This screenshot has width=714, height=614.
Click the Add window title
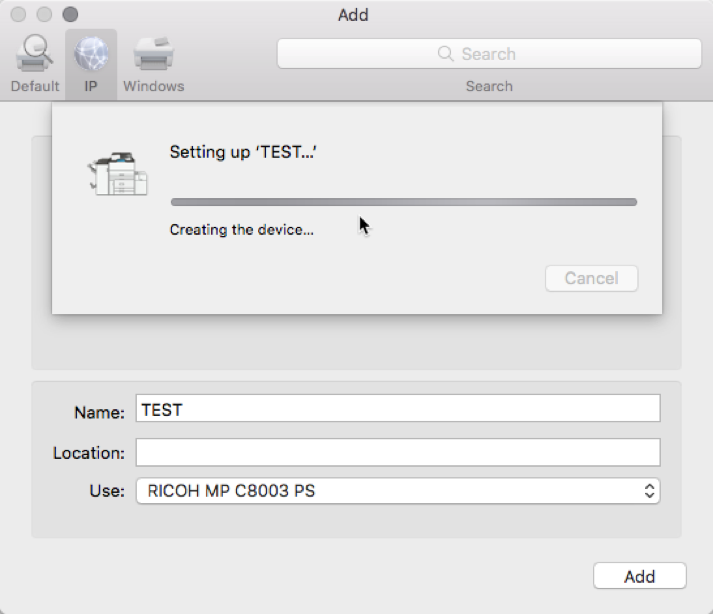(x=353, y=15)
